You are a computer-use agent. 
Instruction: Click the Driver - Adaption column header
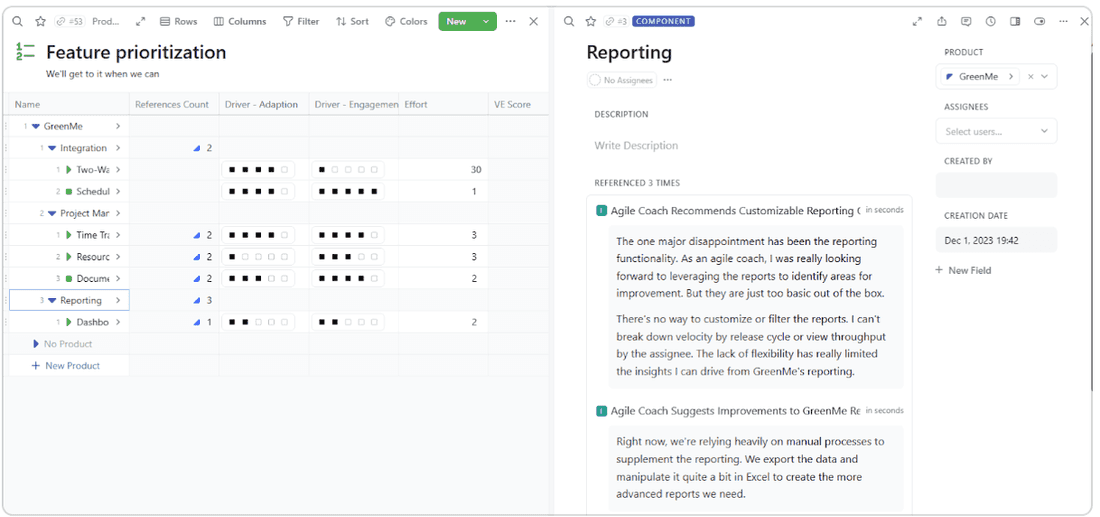click(x=264, y=105)
